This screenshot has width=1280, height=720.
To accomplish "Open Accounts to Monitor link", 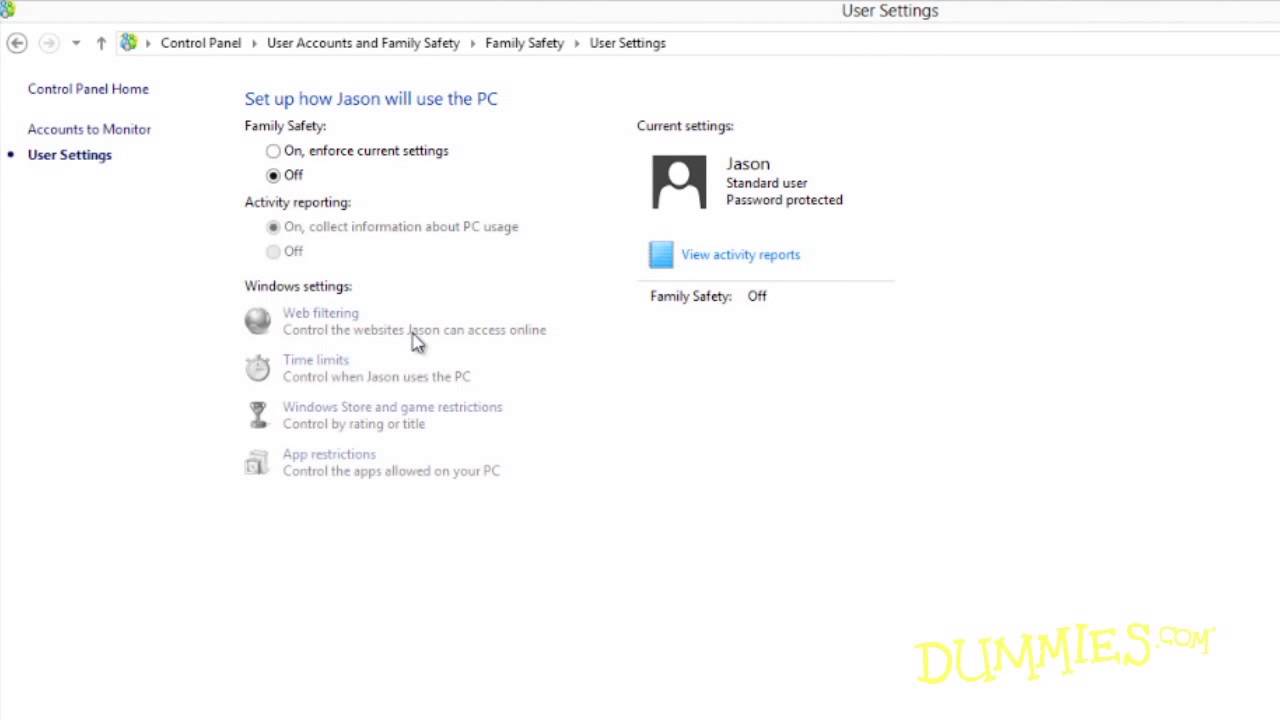I will [x=89, y=129].
